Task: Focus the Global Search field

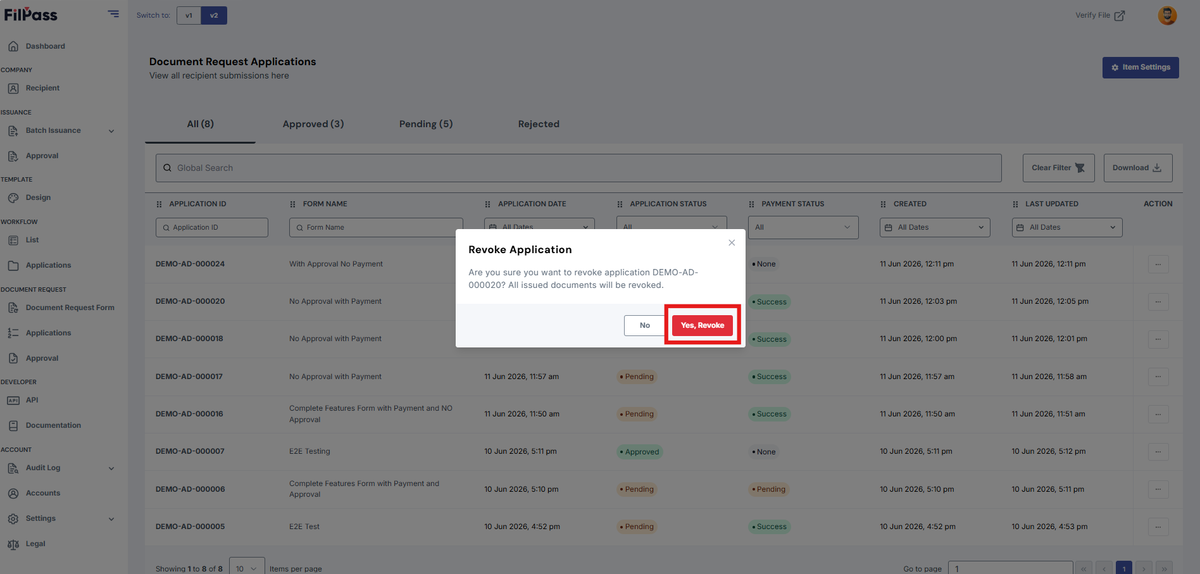Action: (578, 168)
